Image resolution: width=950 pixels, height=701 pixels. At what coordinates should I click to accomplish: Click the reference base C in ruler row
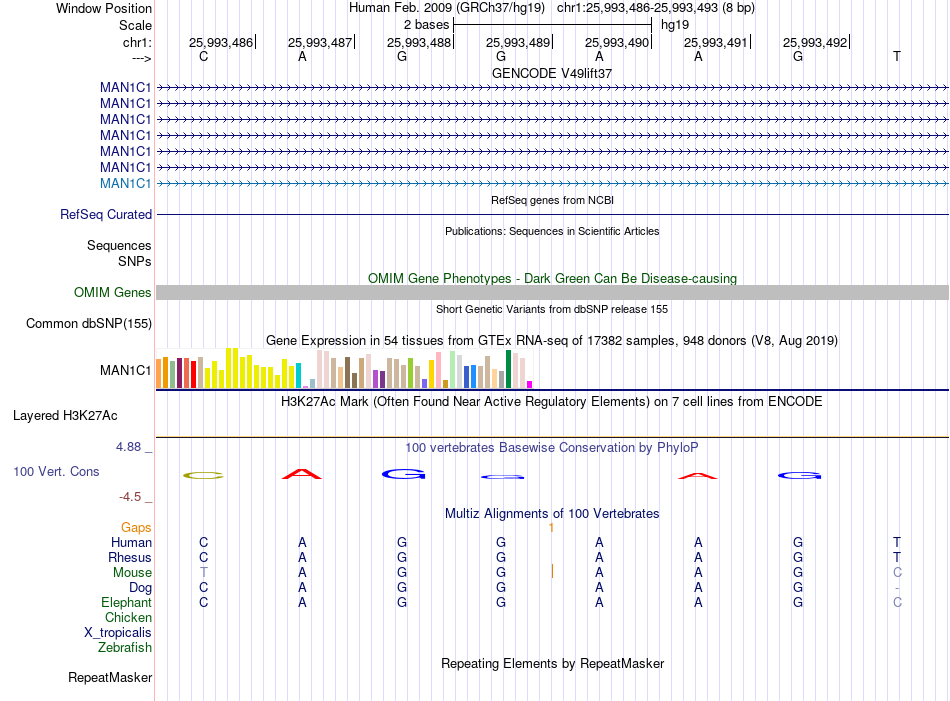204,56
